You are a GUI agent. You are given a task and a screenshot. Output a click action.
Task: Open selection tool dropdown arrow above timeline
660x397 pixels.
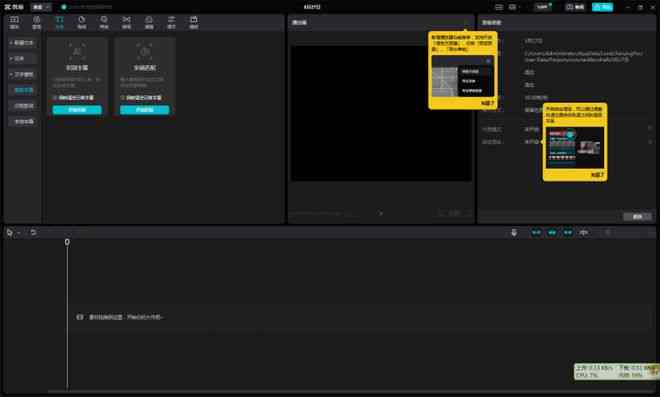[19, 233]
